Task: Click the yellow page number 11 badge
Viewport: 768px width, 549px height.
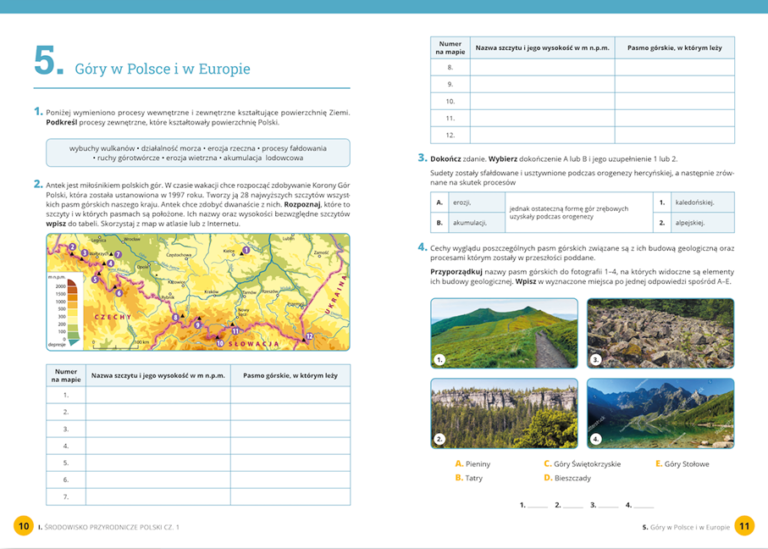Action: point(744,526)
